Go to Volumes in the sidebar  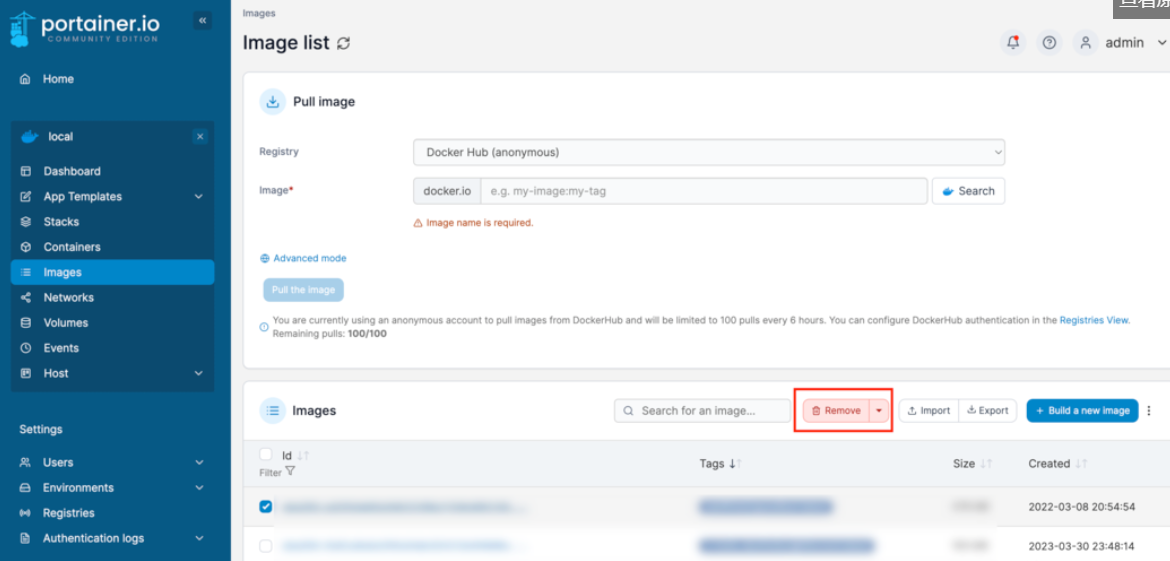[x=66, y=323]
